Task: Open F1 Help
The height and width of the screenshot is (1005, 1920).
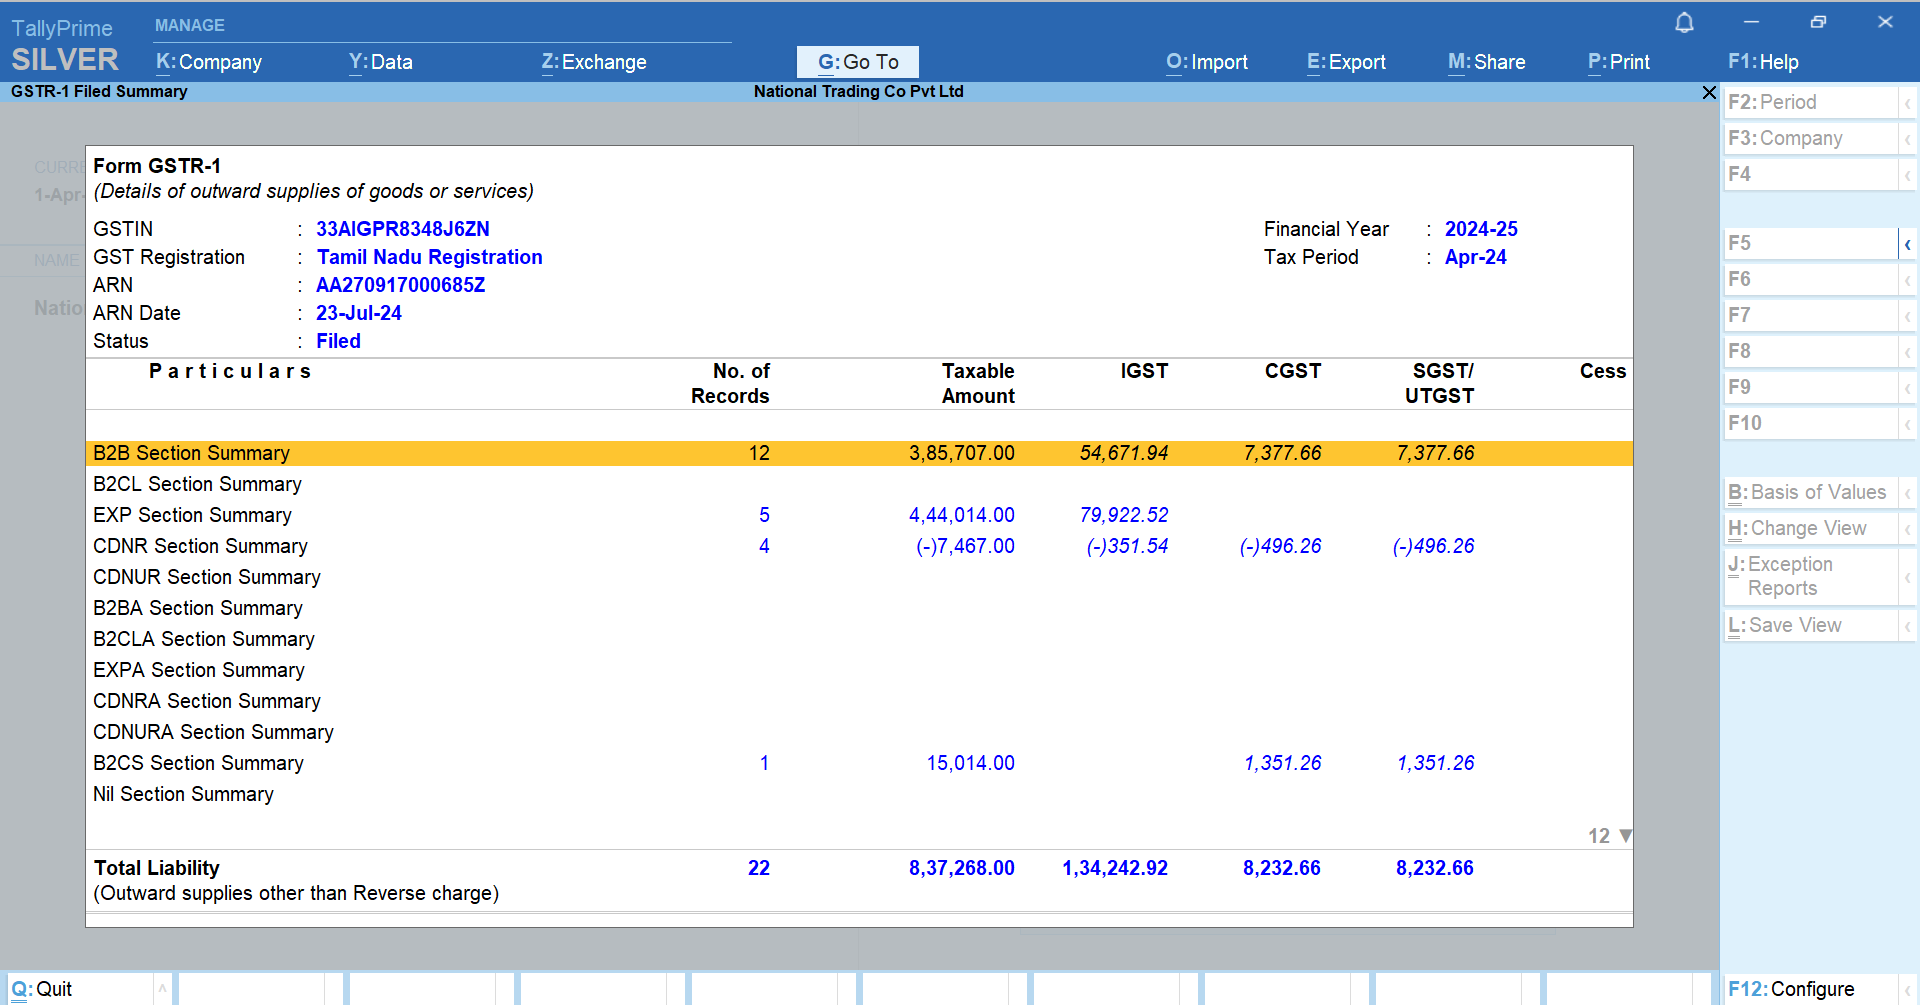Action: (1762, 62)
